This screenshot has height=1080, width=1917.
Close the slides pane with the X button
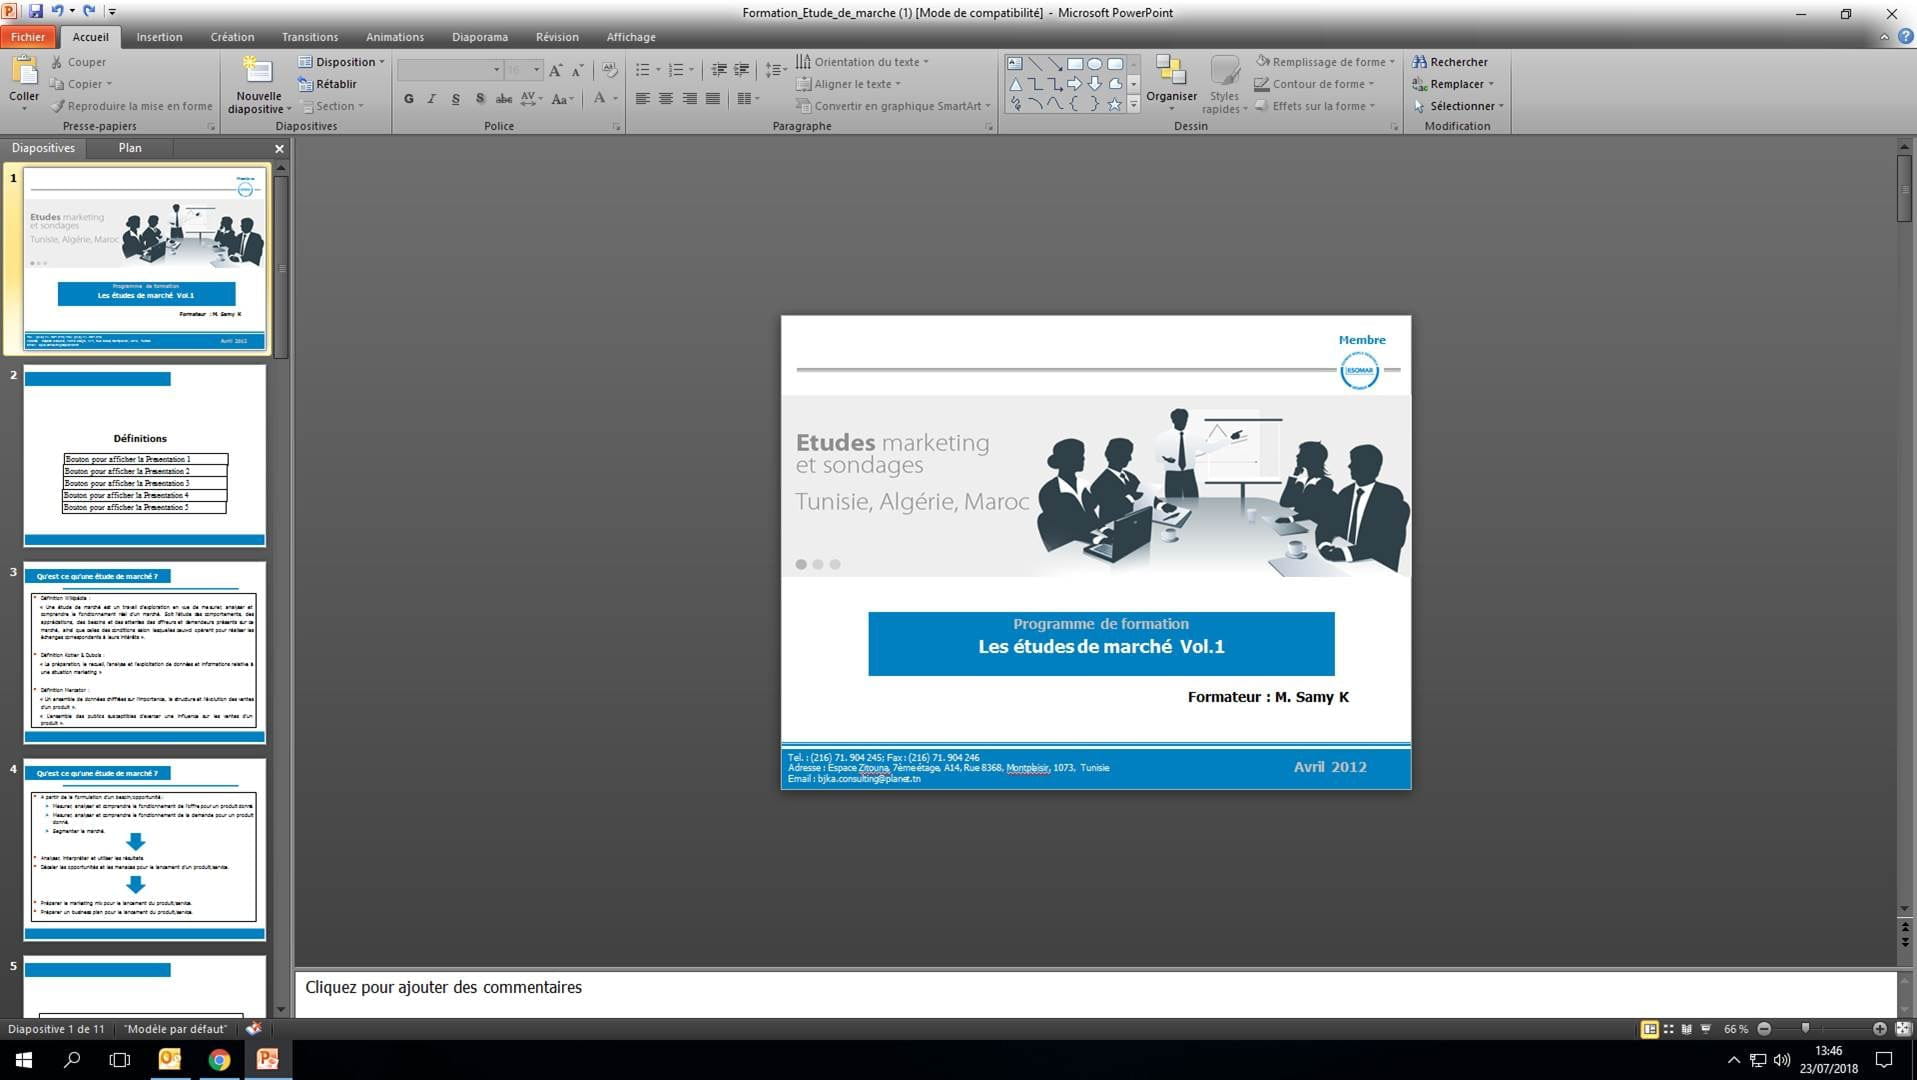[x=279, y=148]
